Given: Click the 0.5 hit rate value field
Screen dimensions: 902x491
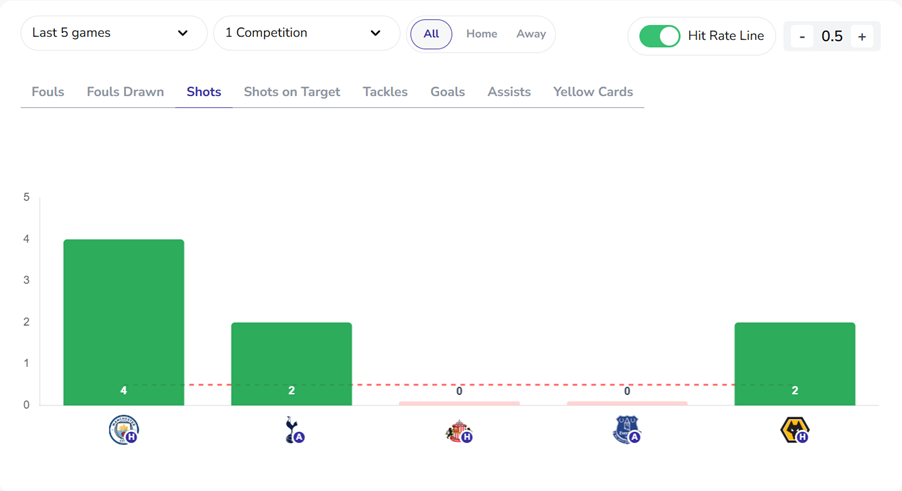Looking at the screenshot, I should 832,37.
